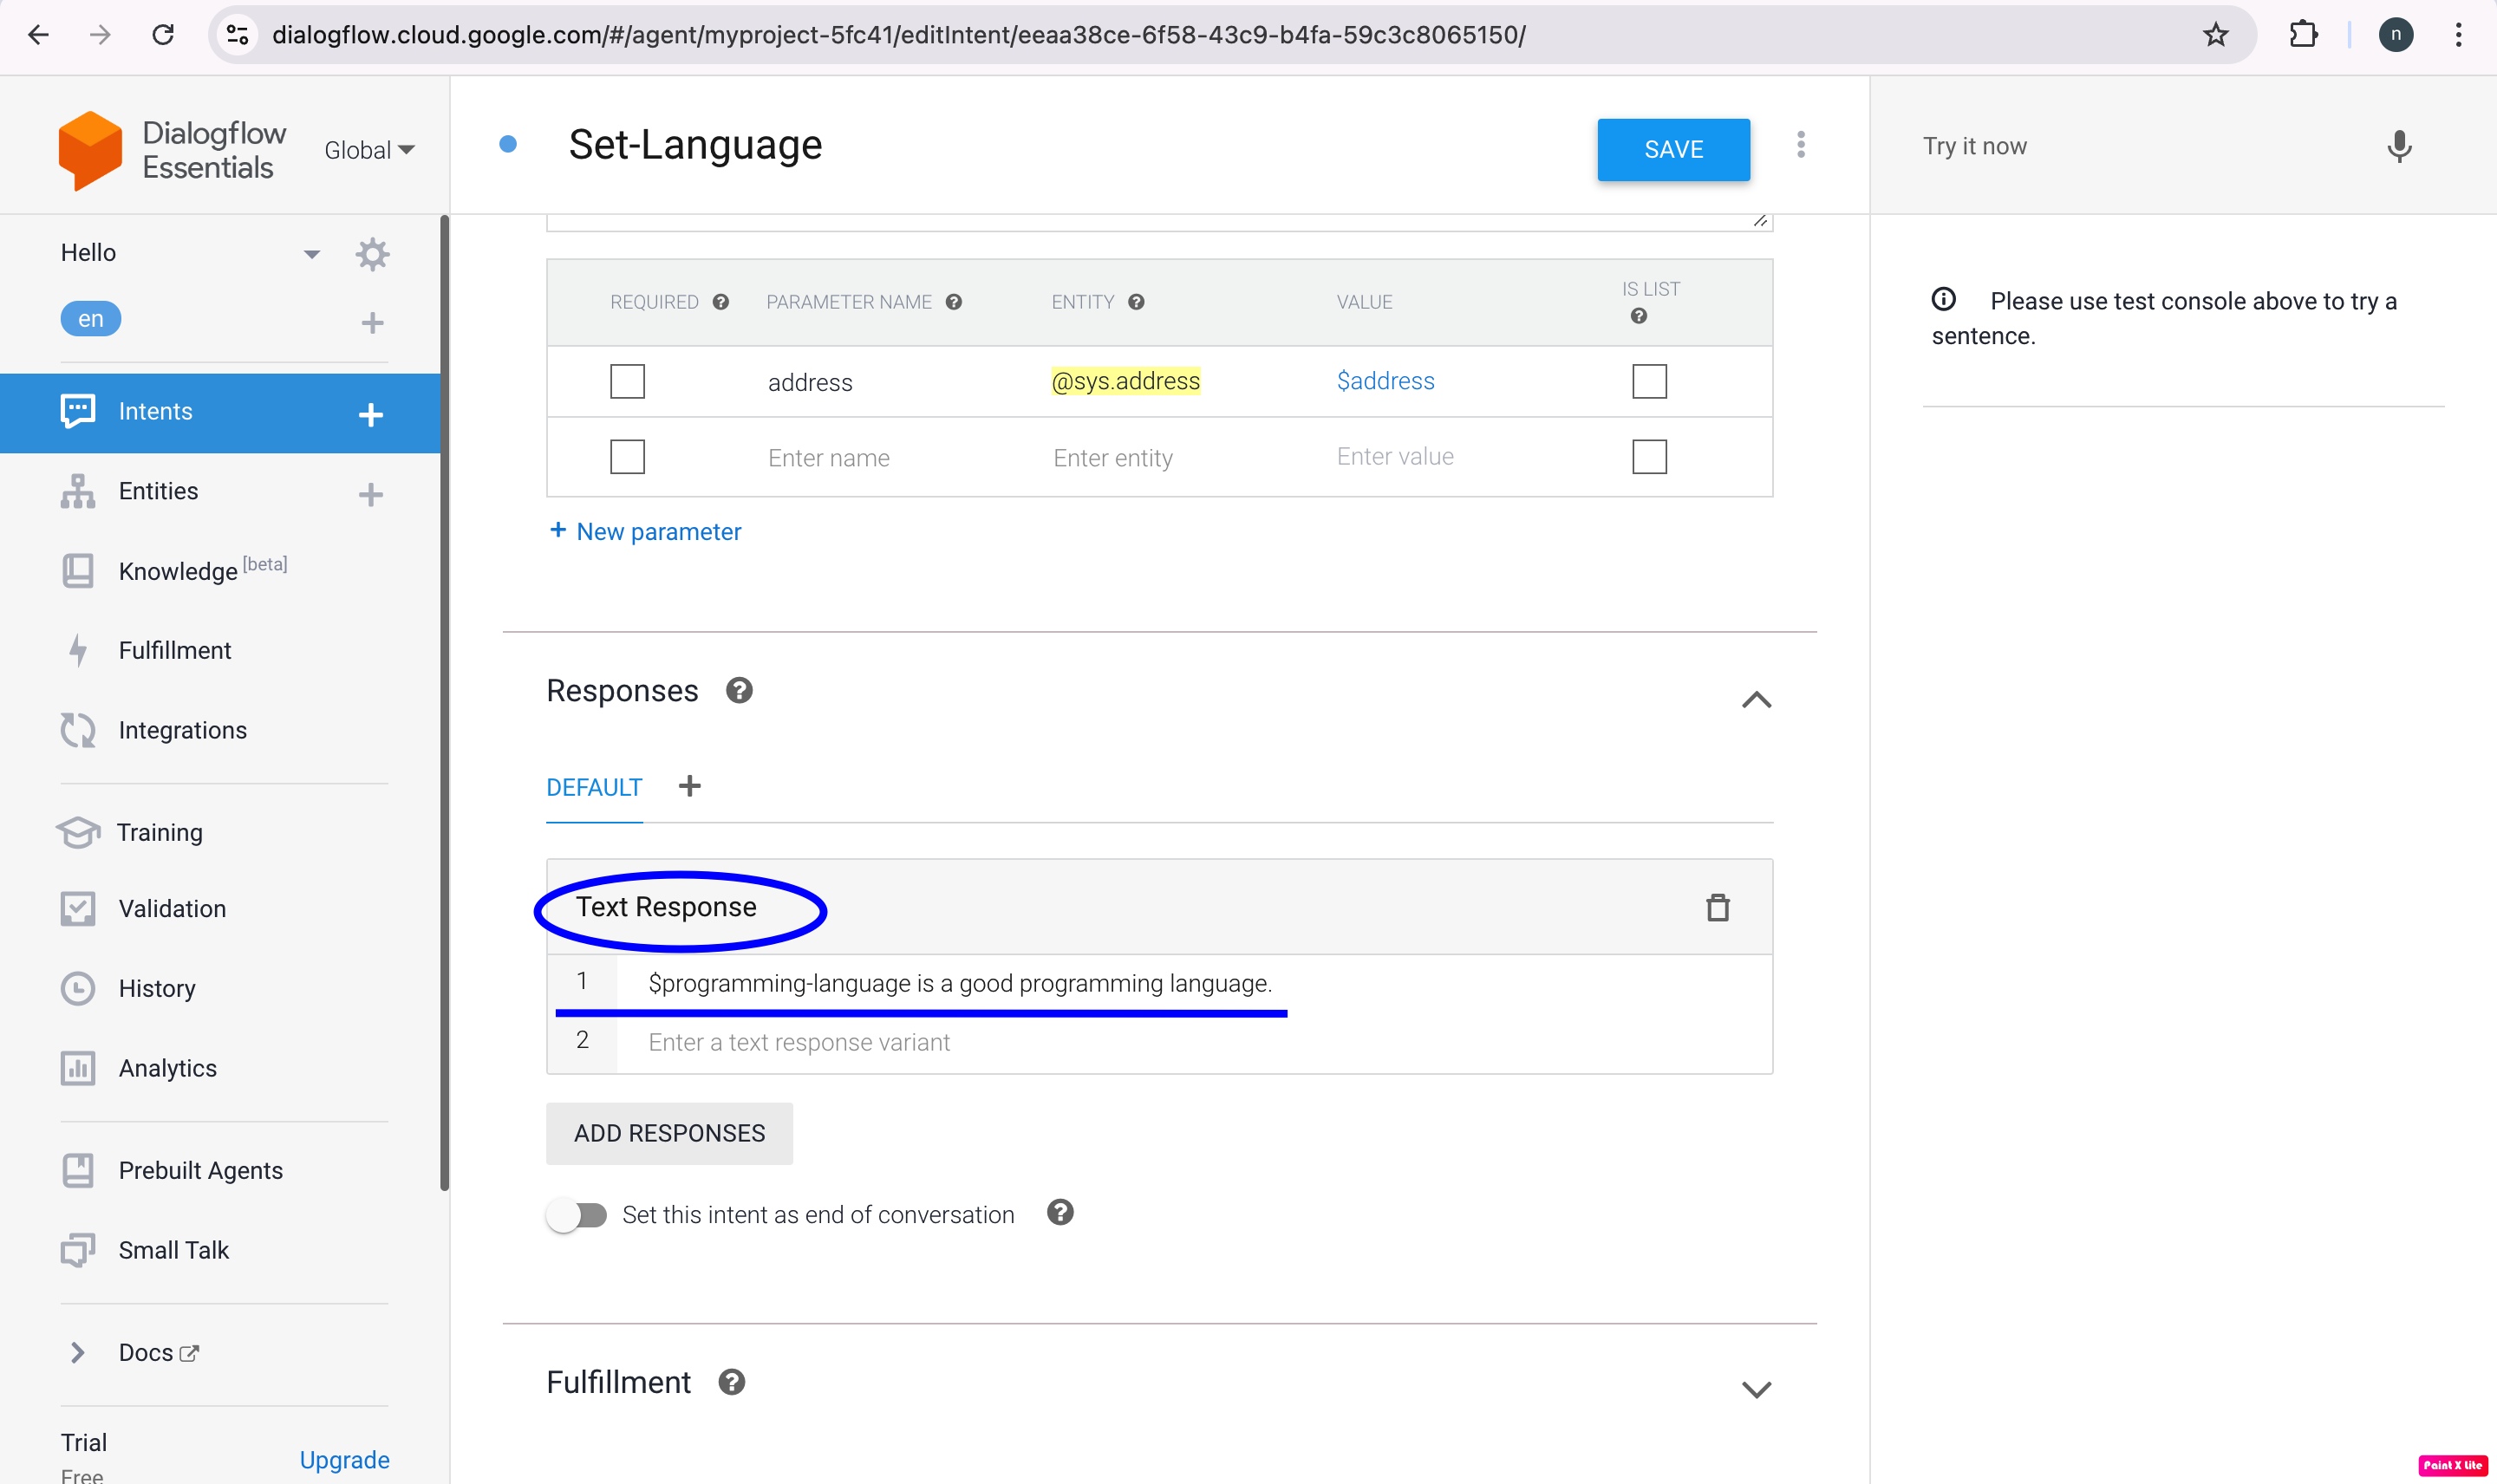Click the Integrations sidebar icon
Viewport: 2497px width, 1484px height.
point(78,730)
